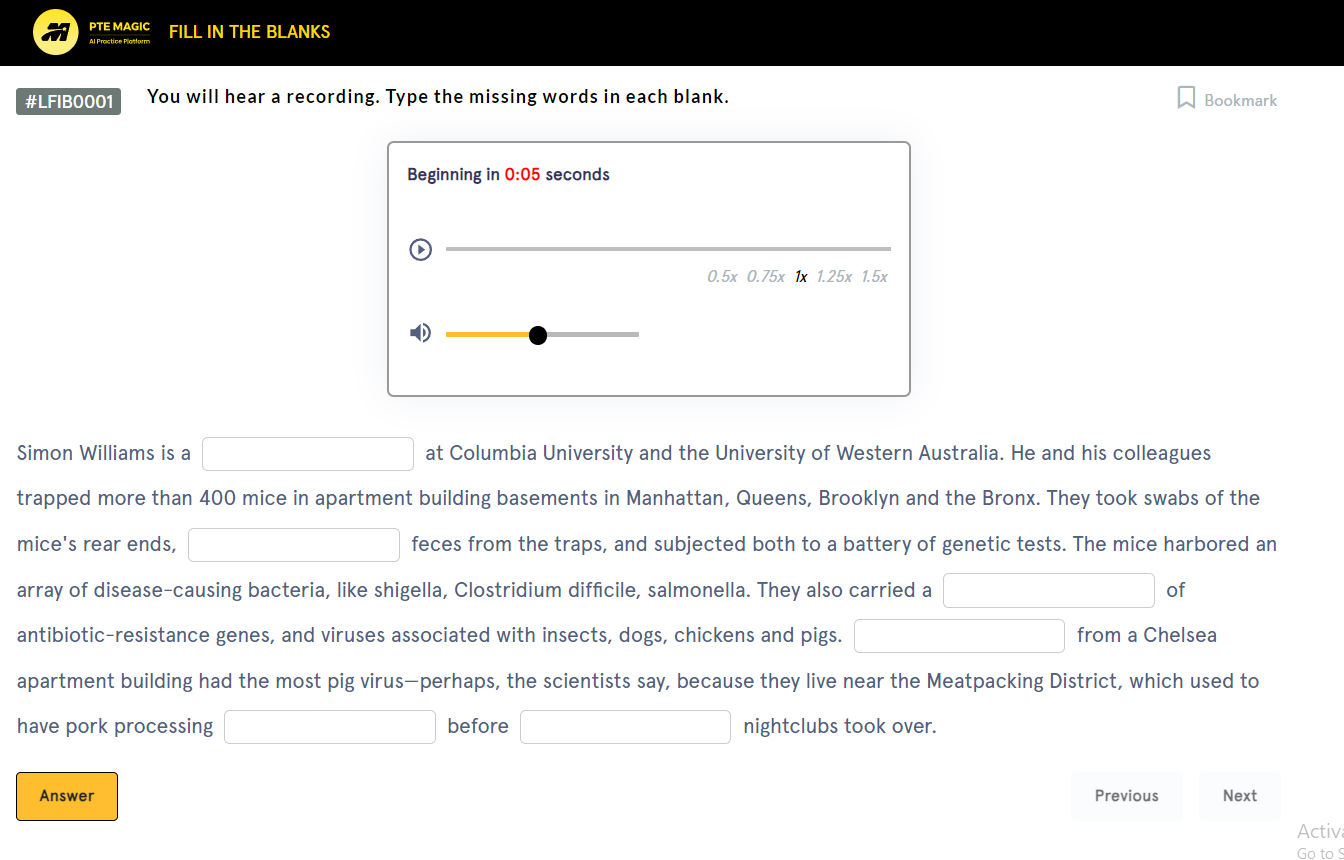This screenshot has height=860, width=1344.
Task: Go back with the Previous button
Action: pyautogui.click(x=1126, y=796)
